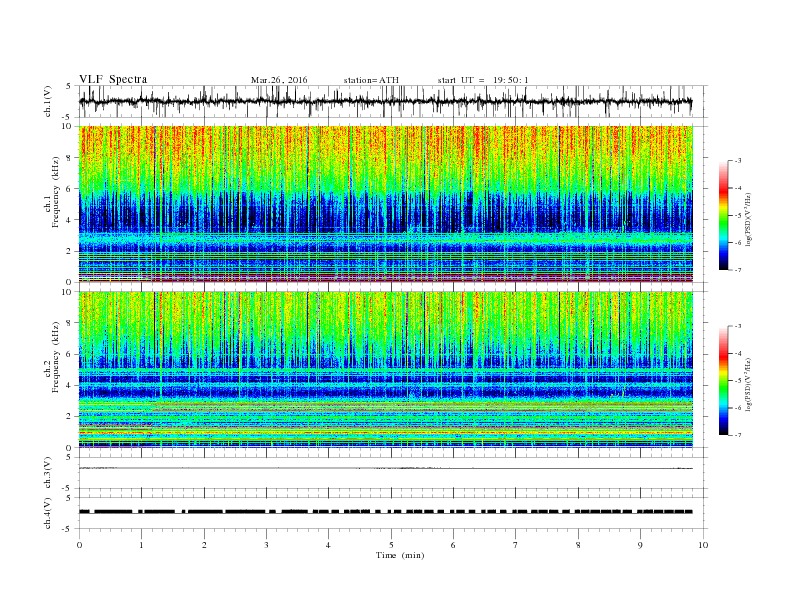The image size is (792, 612).
Task: Click the '-7' label on ch.2 colorbar
Action: [x=738, y=435]
